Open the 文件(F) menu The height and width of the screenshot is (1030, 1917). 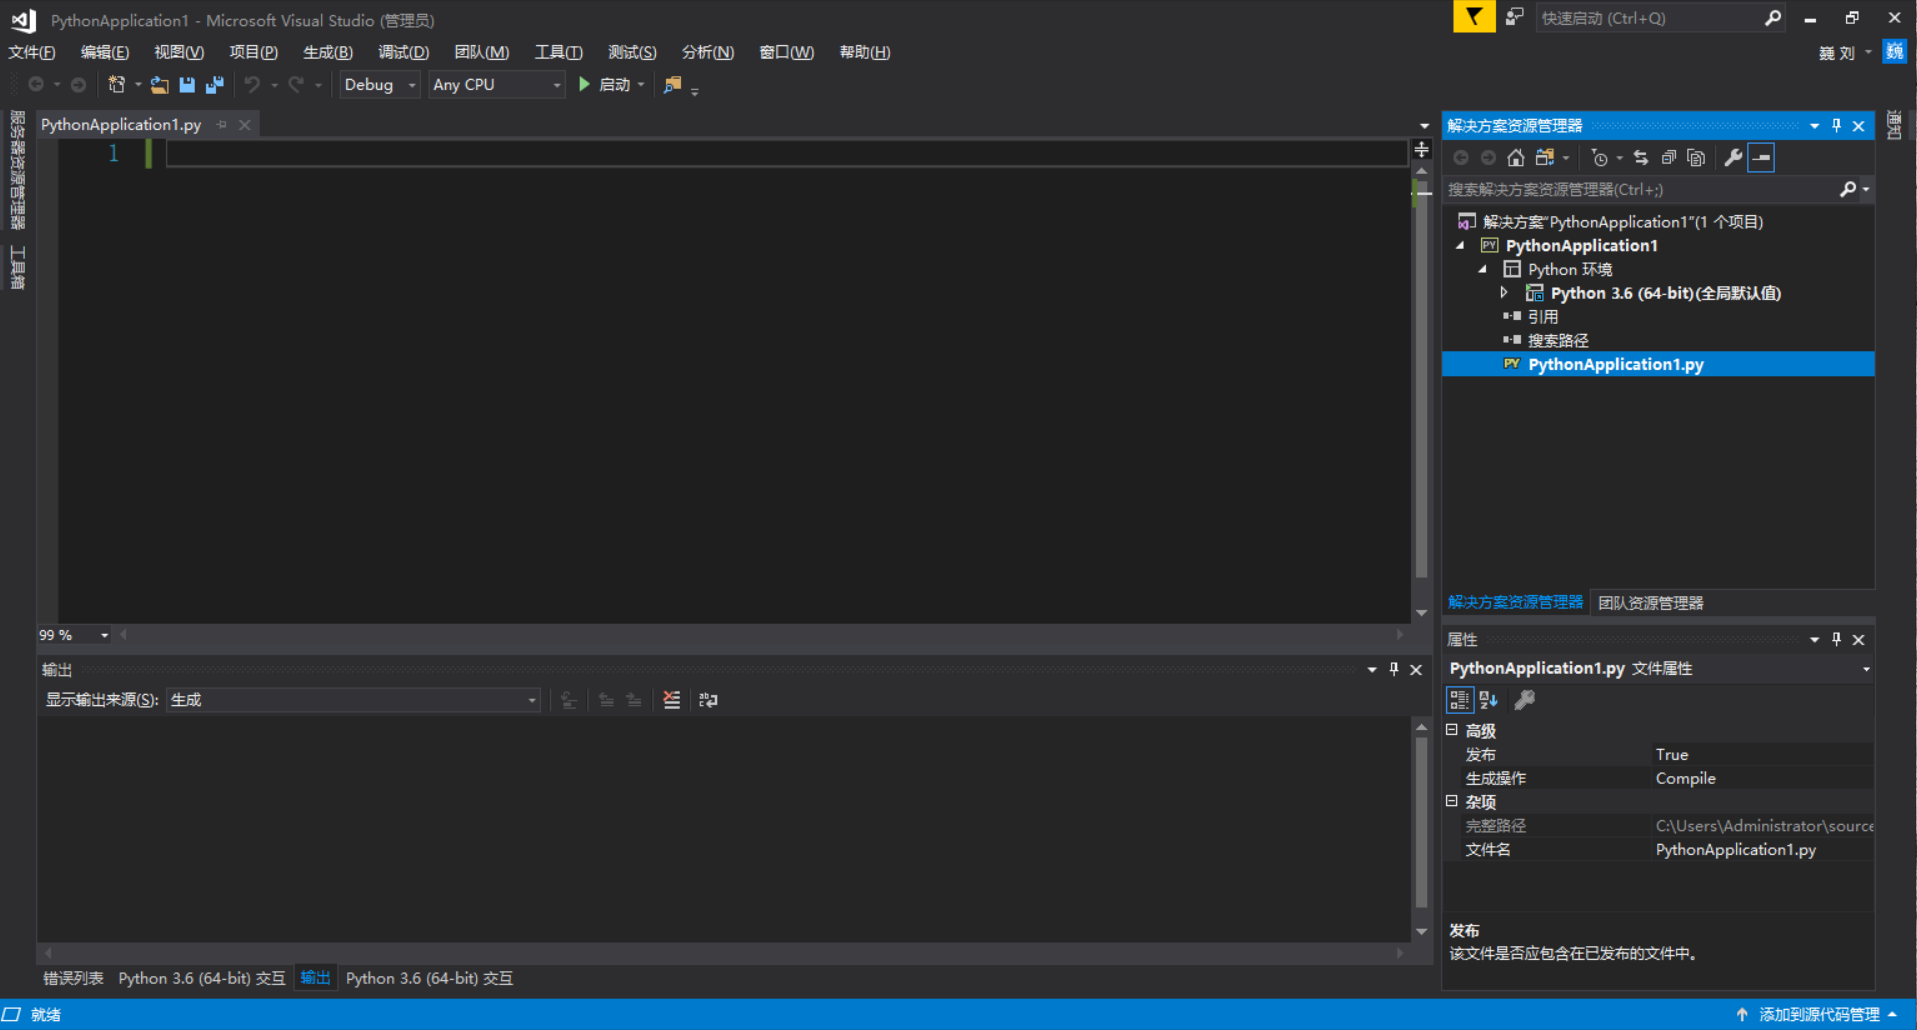(x=32, y=52)
